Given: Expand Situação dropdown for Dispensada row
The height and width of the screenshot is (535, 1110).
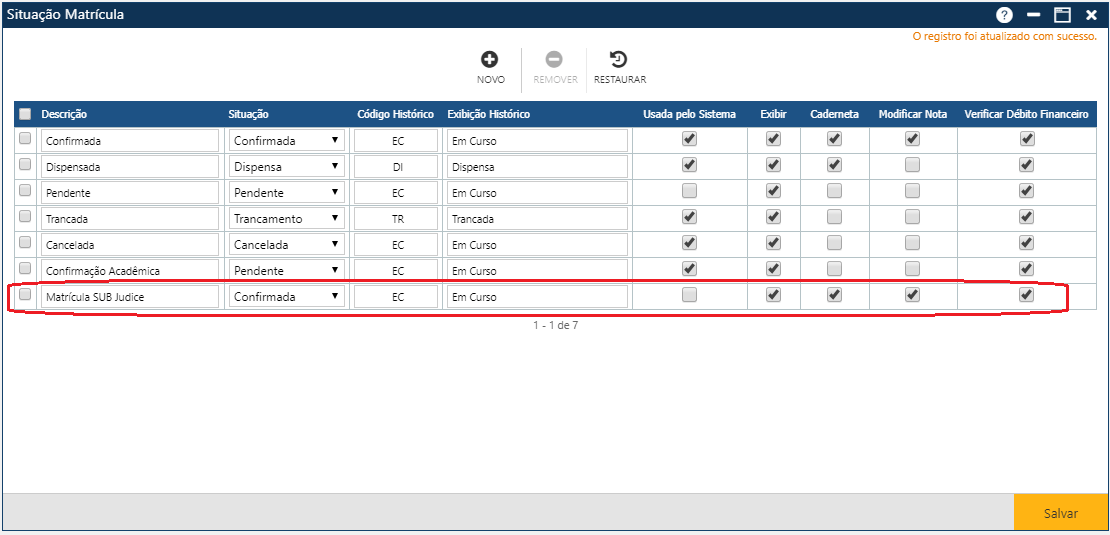Looking at the screenshot, I should [x=286, y=167].
